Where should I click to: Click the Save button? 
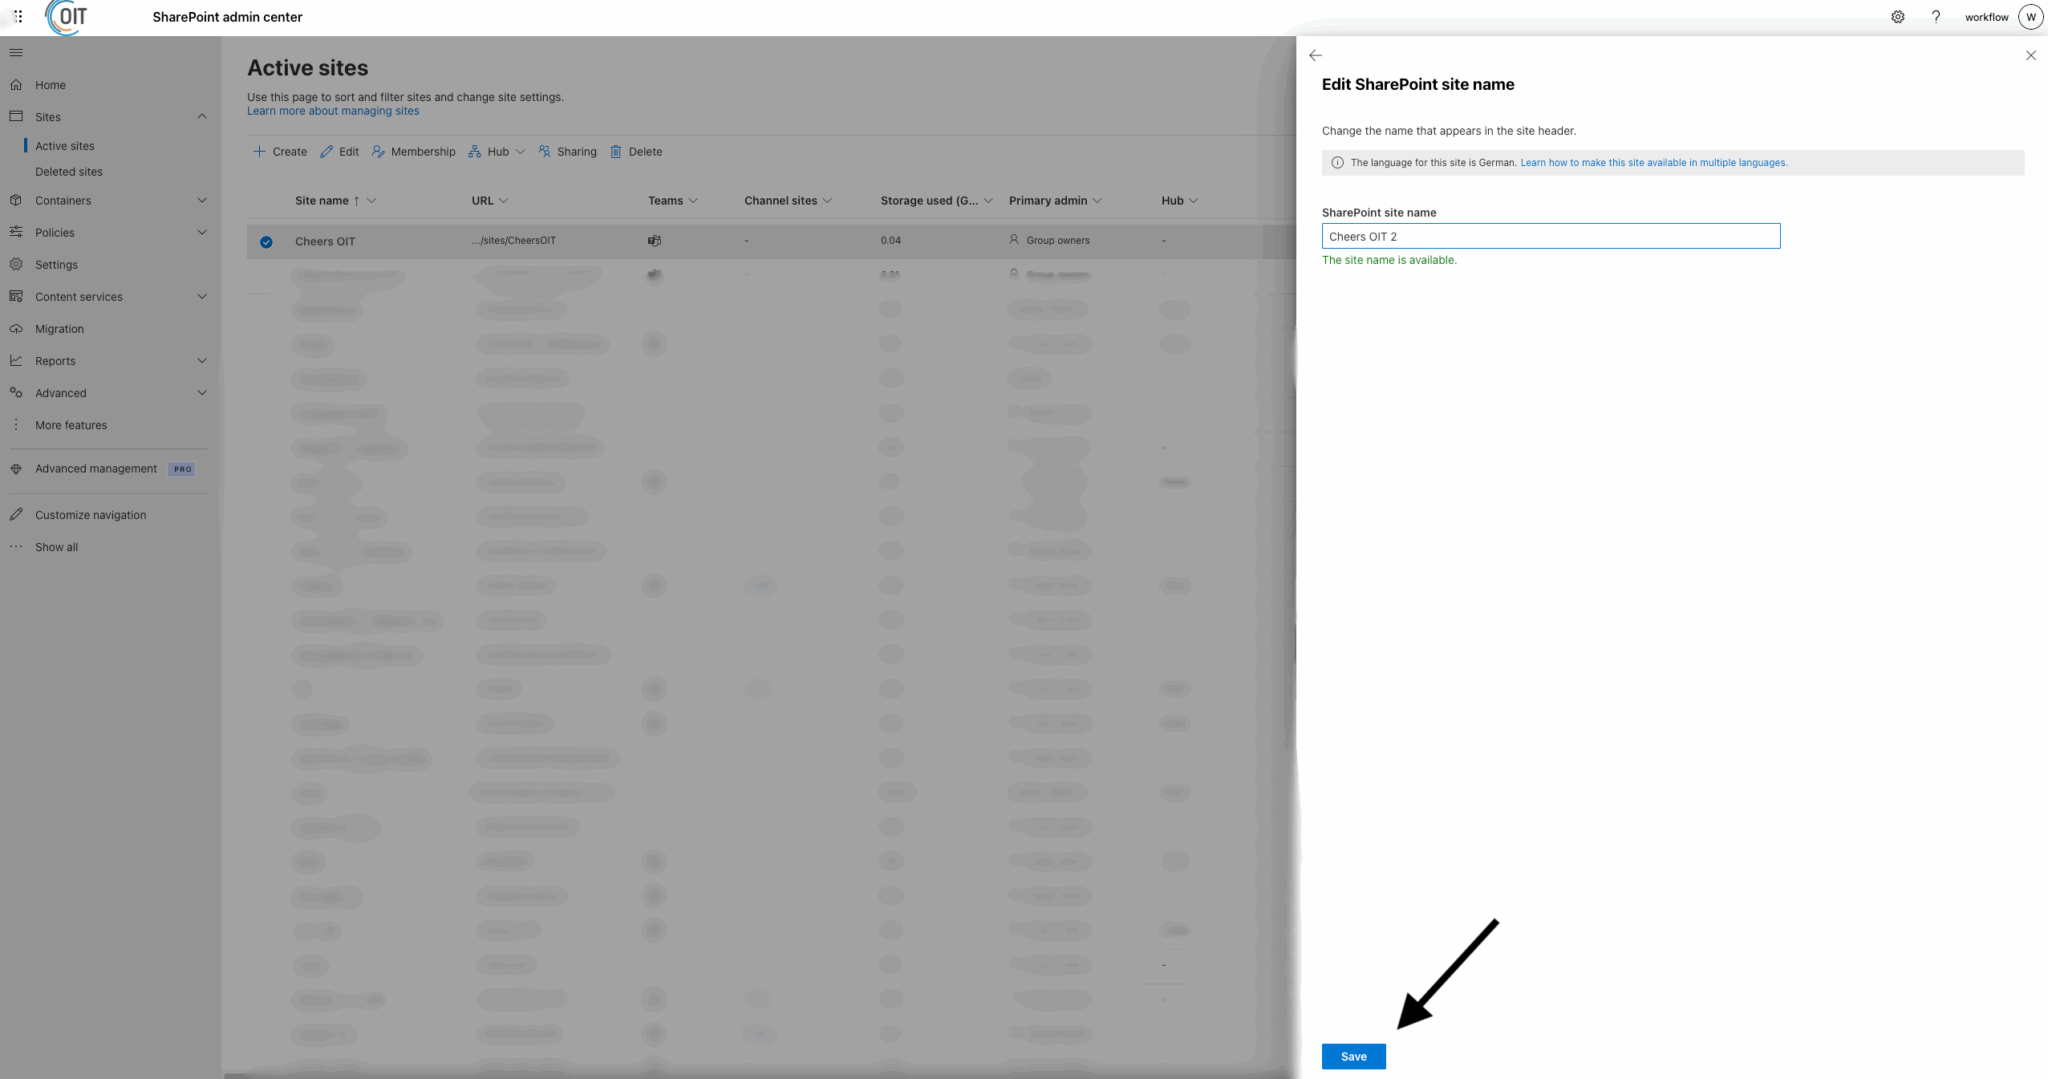coord(1353,1056)
